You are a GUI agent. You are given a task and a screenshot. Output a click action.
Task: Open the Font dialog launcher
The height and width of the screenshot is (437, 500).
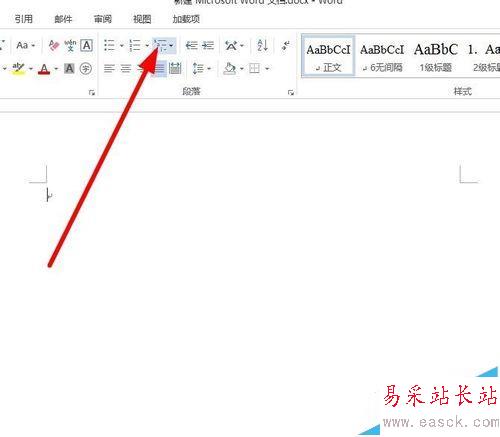pos(92,92)
